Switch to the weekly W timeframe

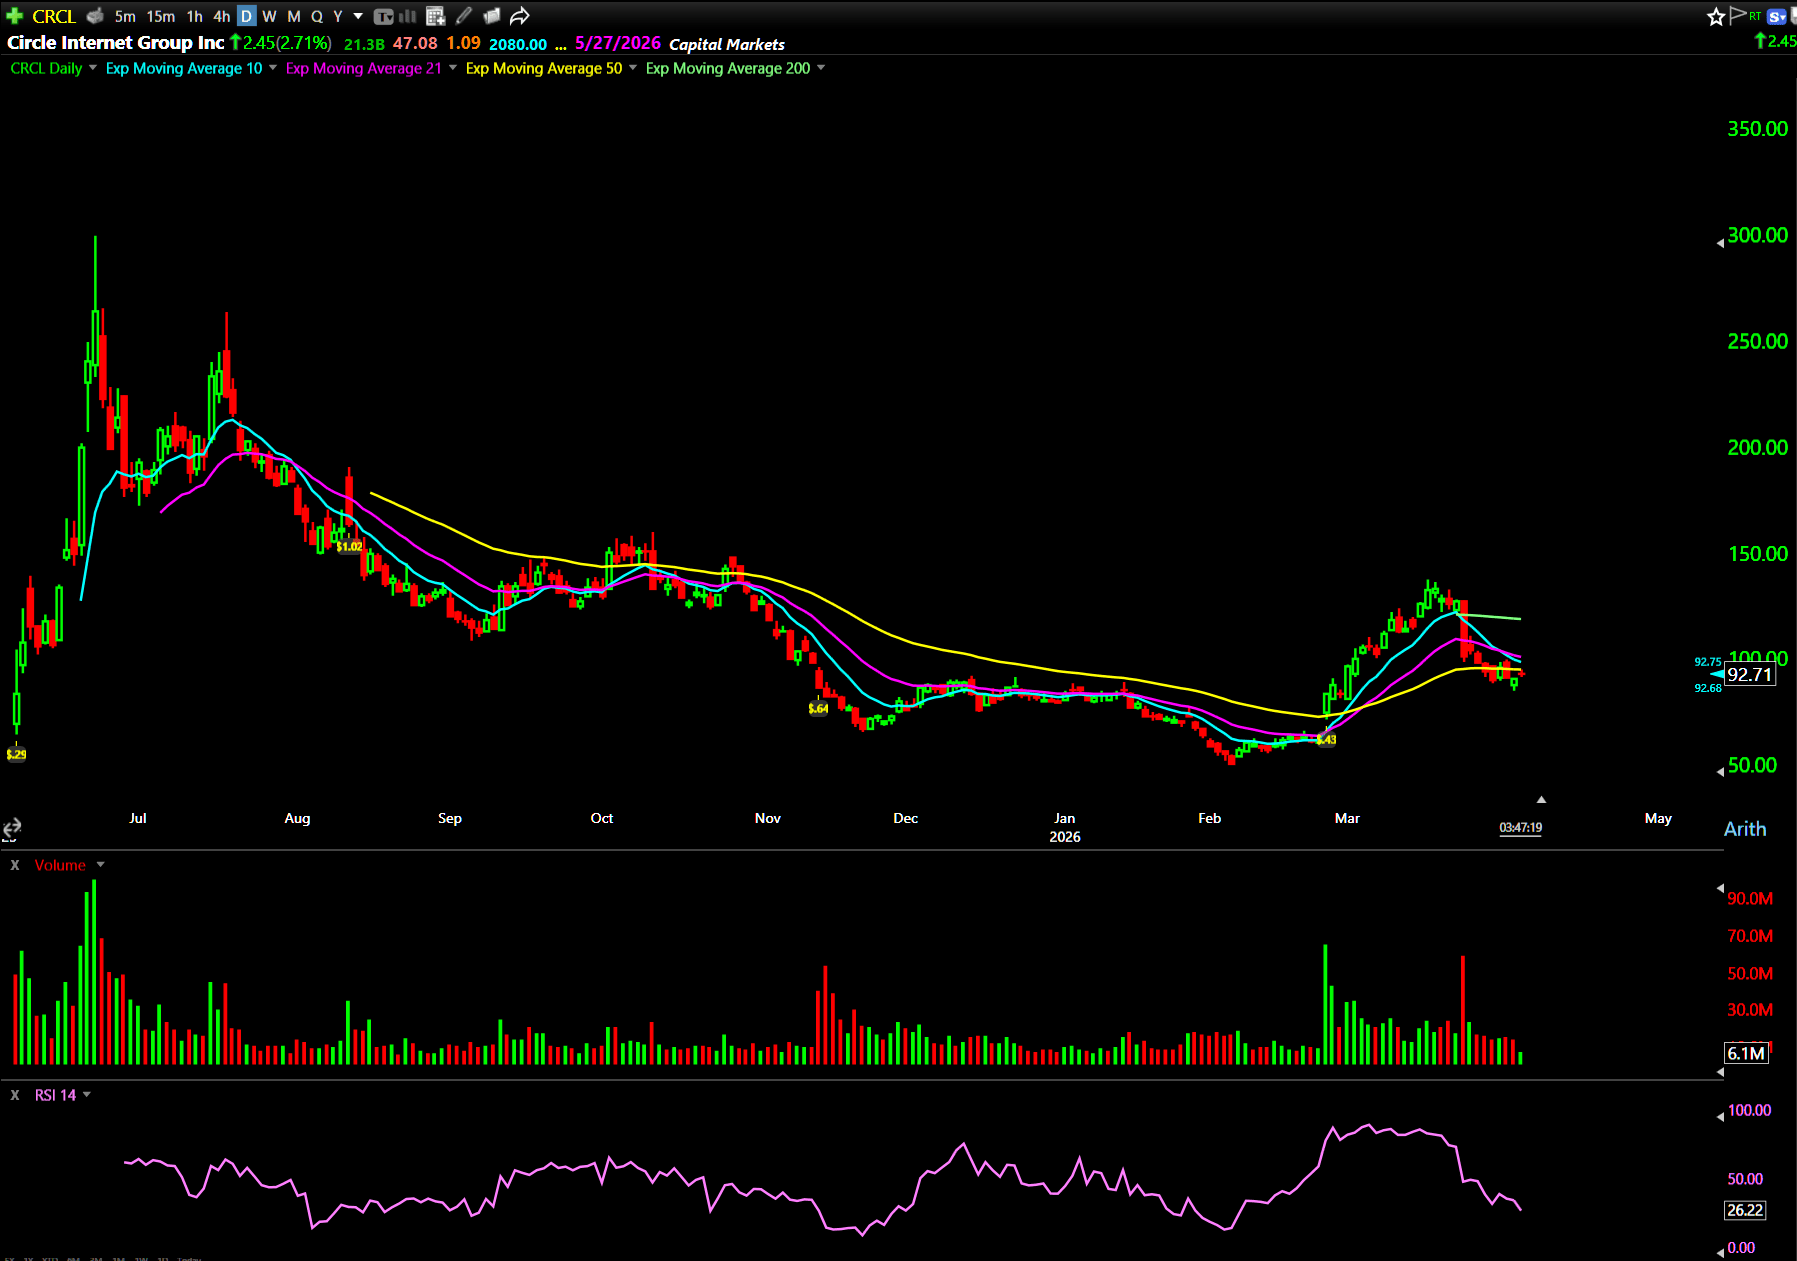pyautogui.click(x=269, y=16)
